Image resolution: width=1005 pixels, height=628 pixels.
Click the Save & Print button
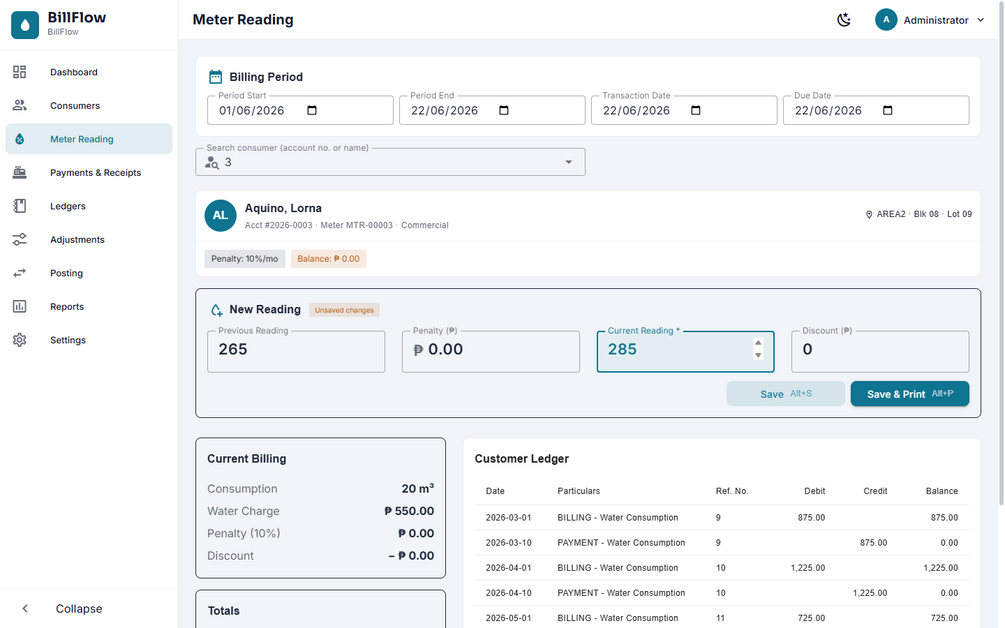tap(909, 393)
